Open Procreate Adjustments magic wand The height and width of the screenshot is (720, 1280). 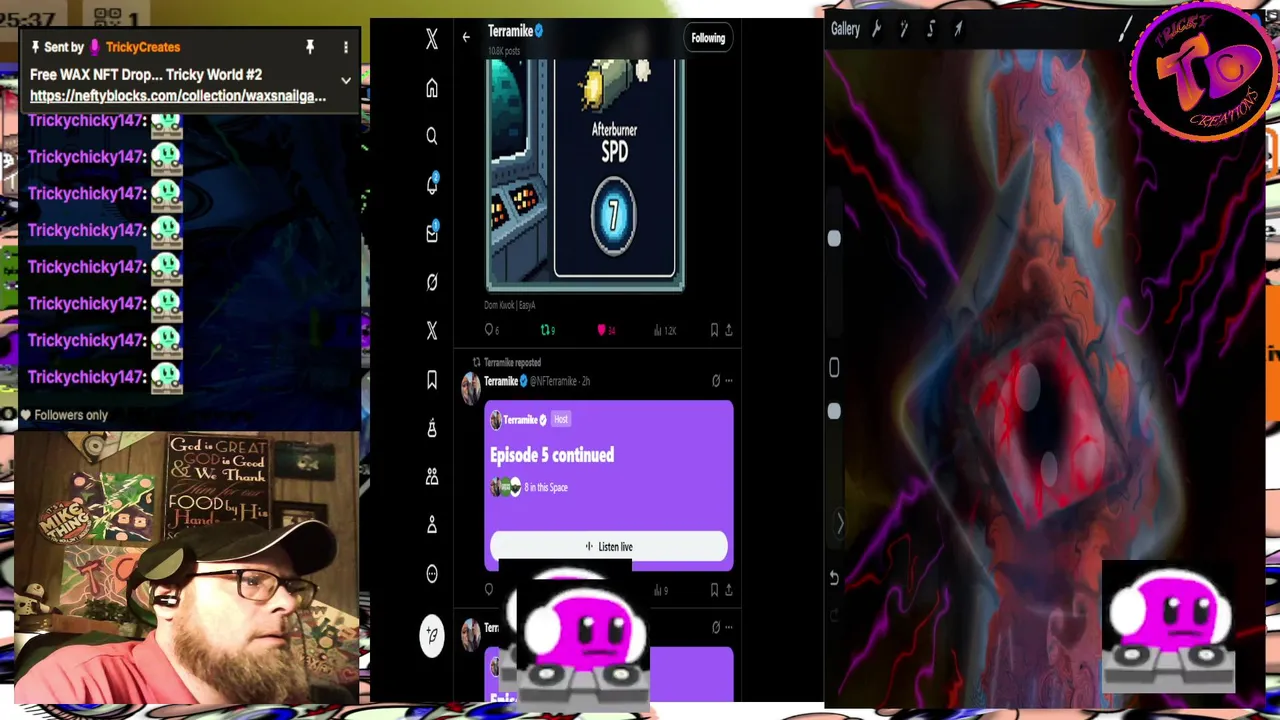point(904,29)
